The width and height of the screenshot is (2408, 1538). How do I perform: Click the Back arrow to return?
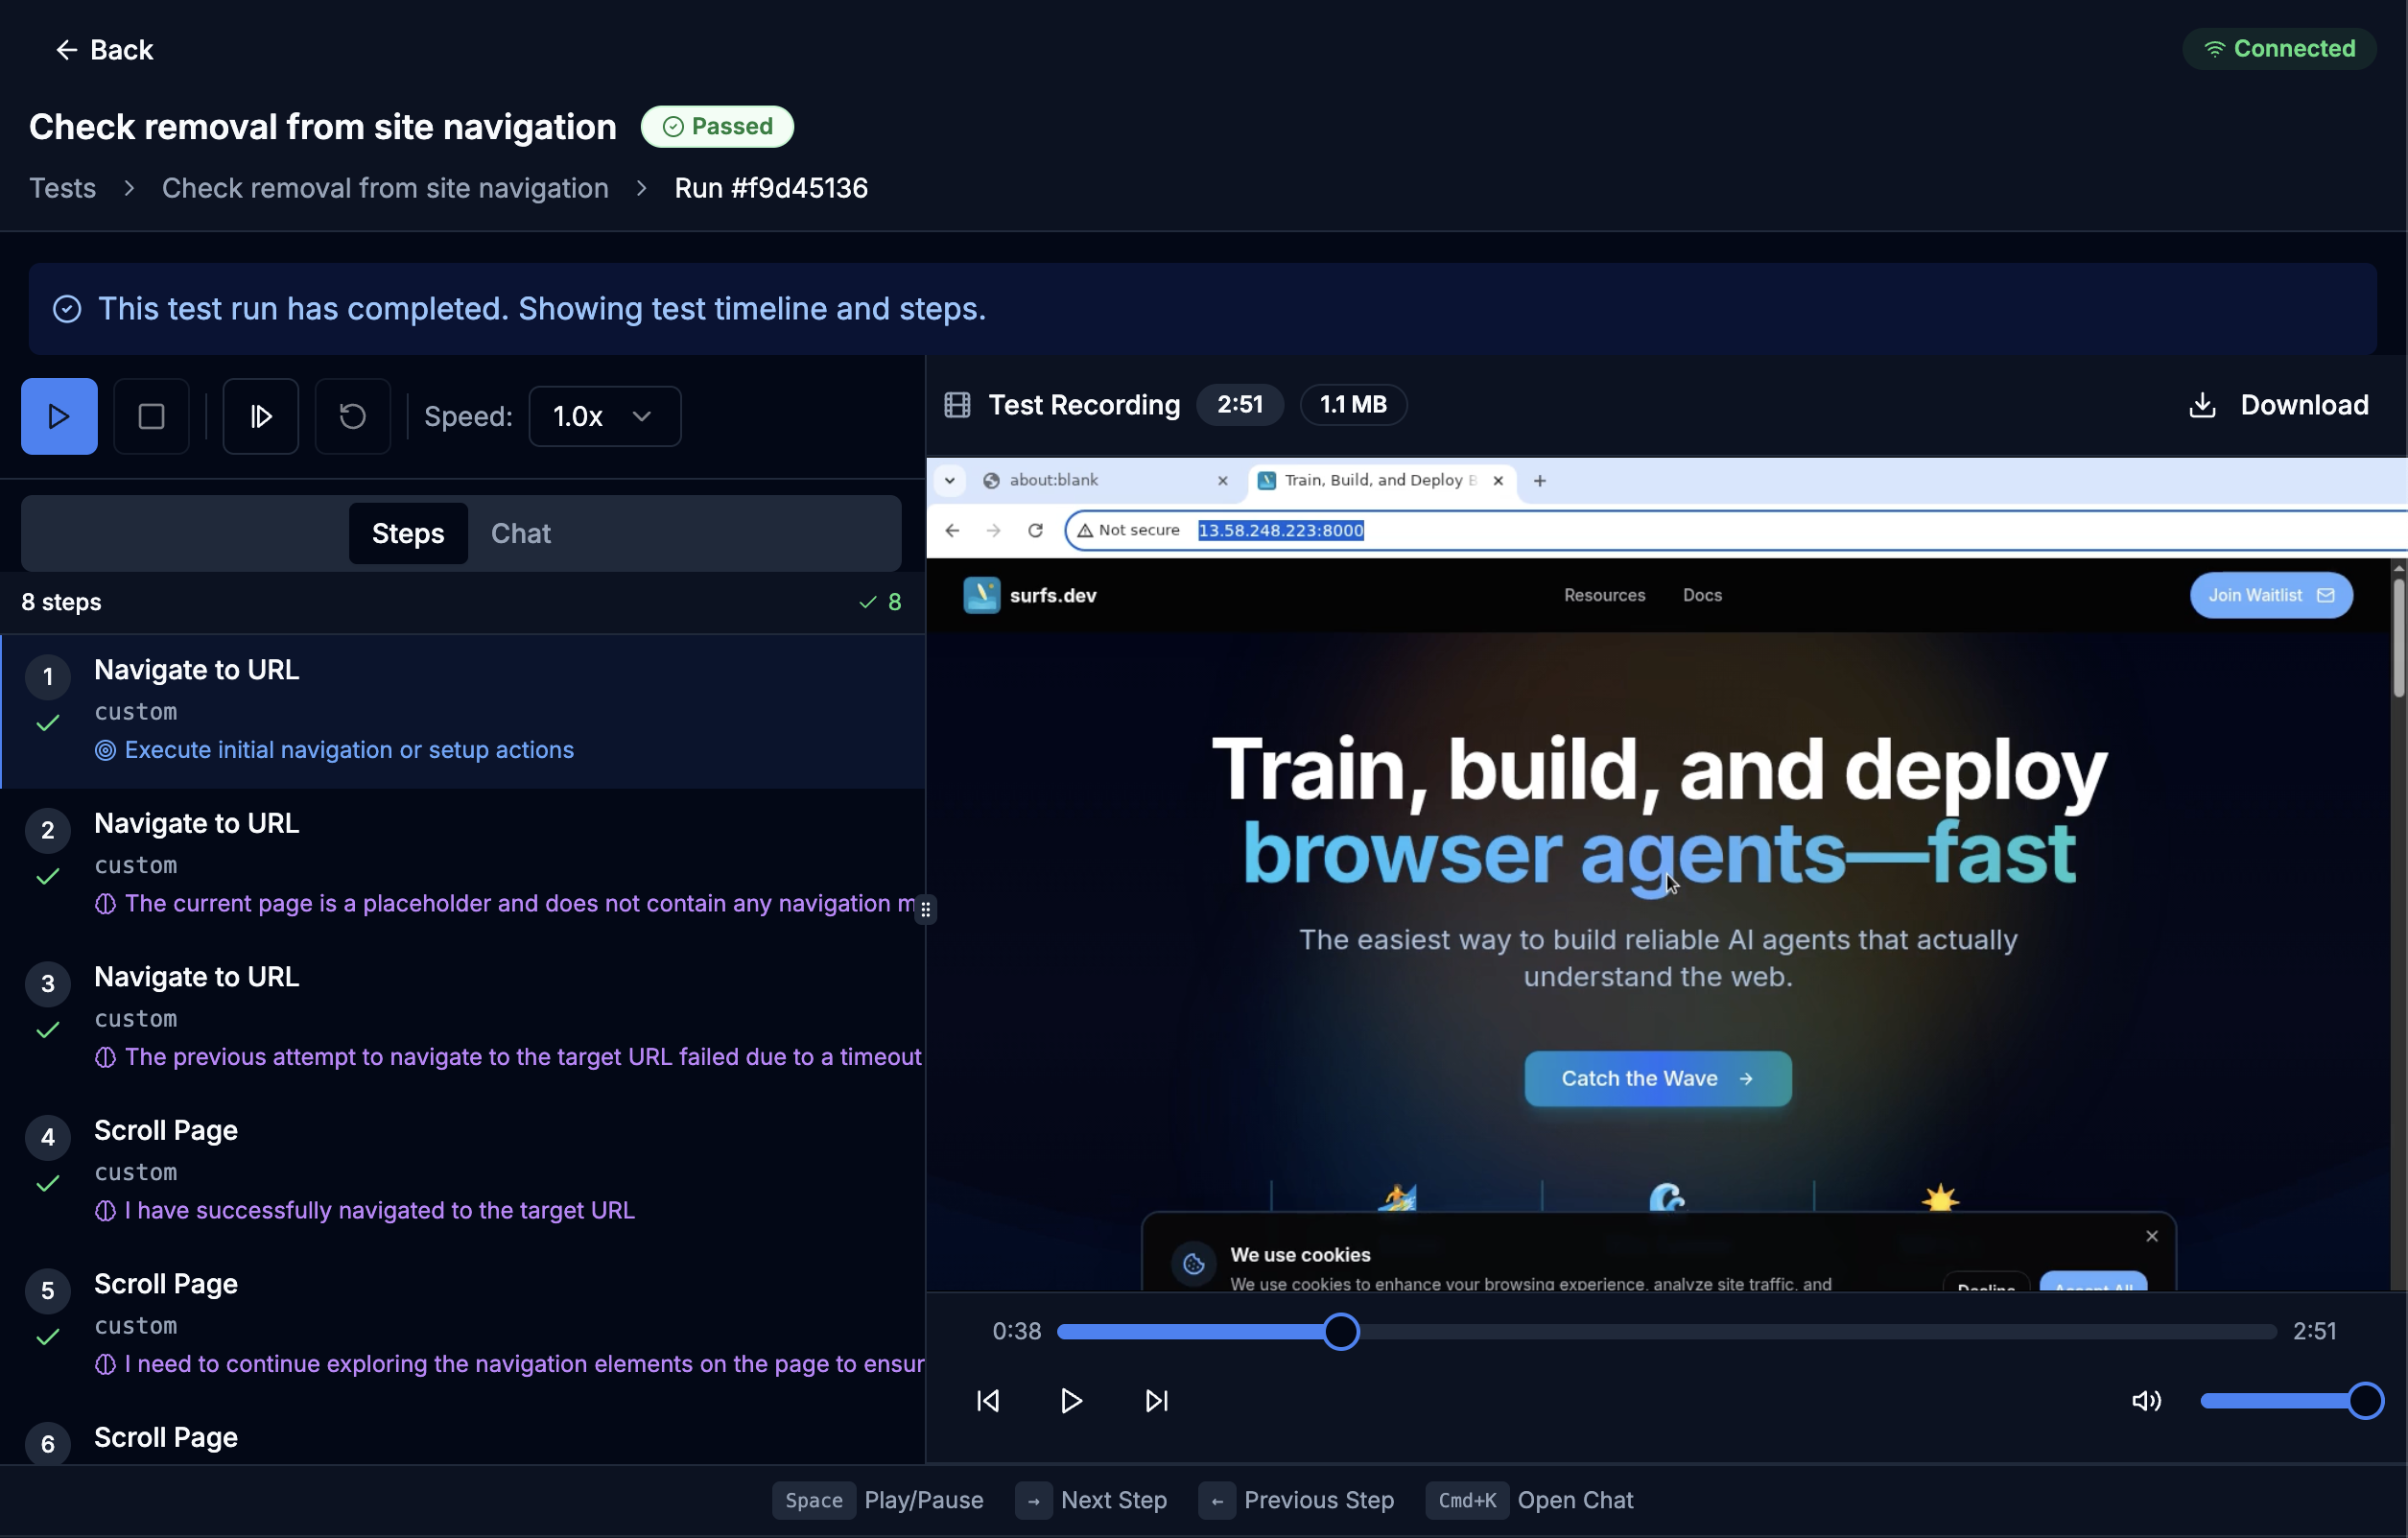(65, 49)
